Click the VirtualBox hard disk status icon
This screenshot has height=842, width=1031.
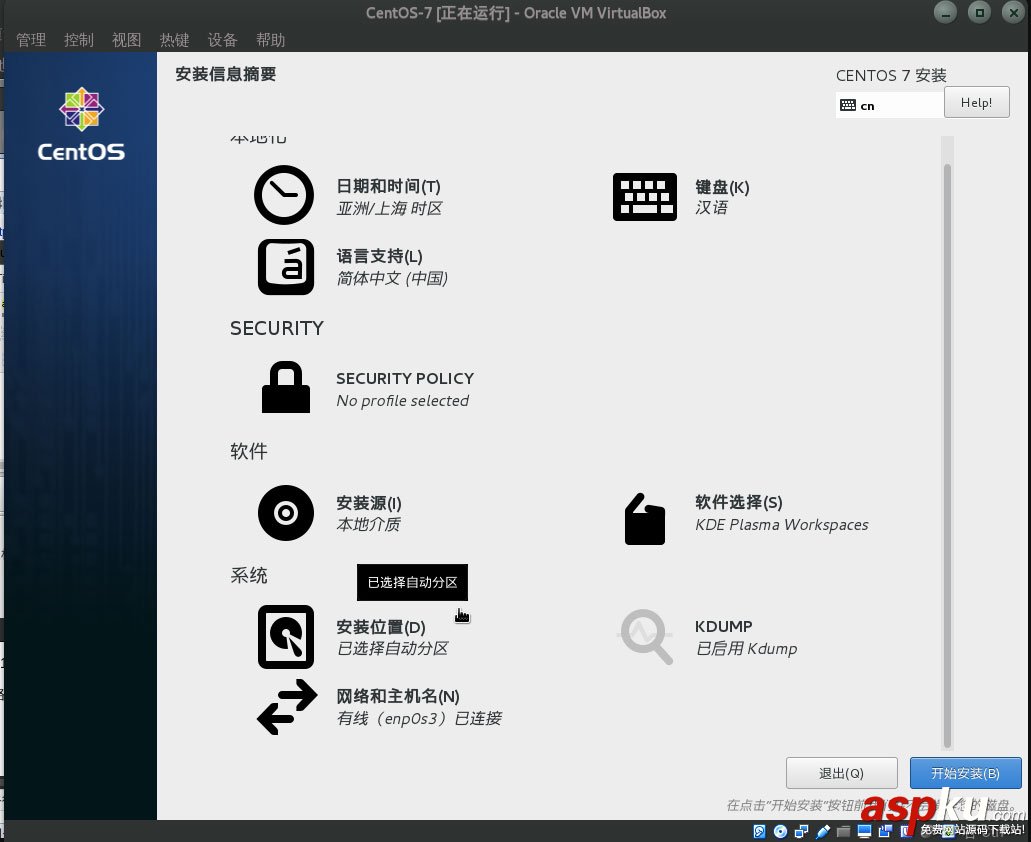(759, 831)
